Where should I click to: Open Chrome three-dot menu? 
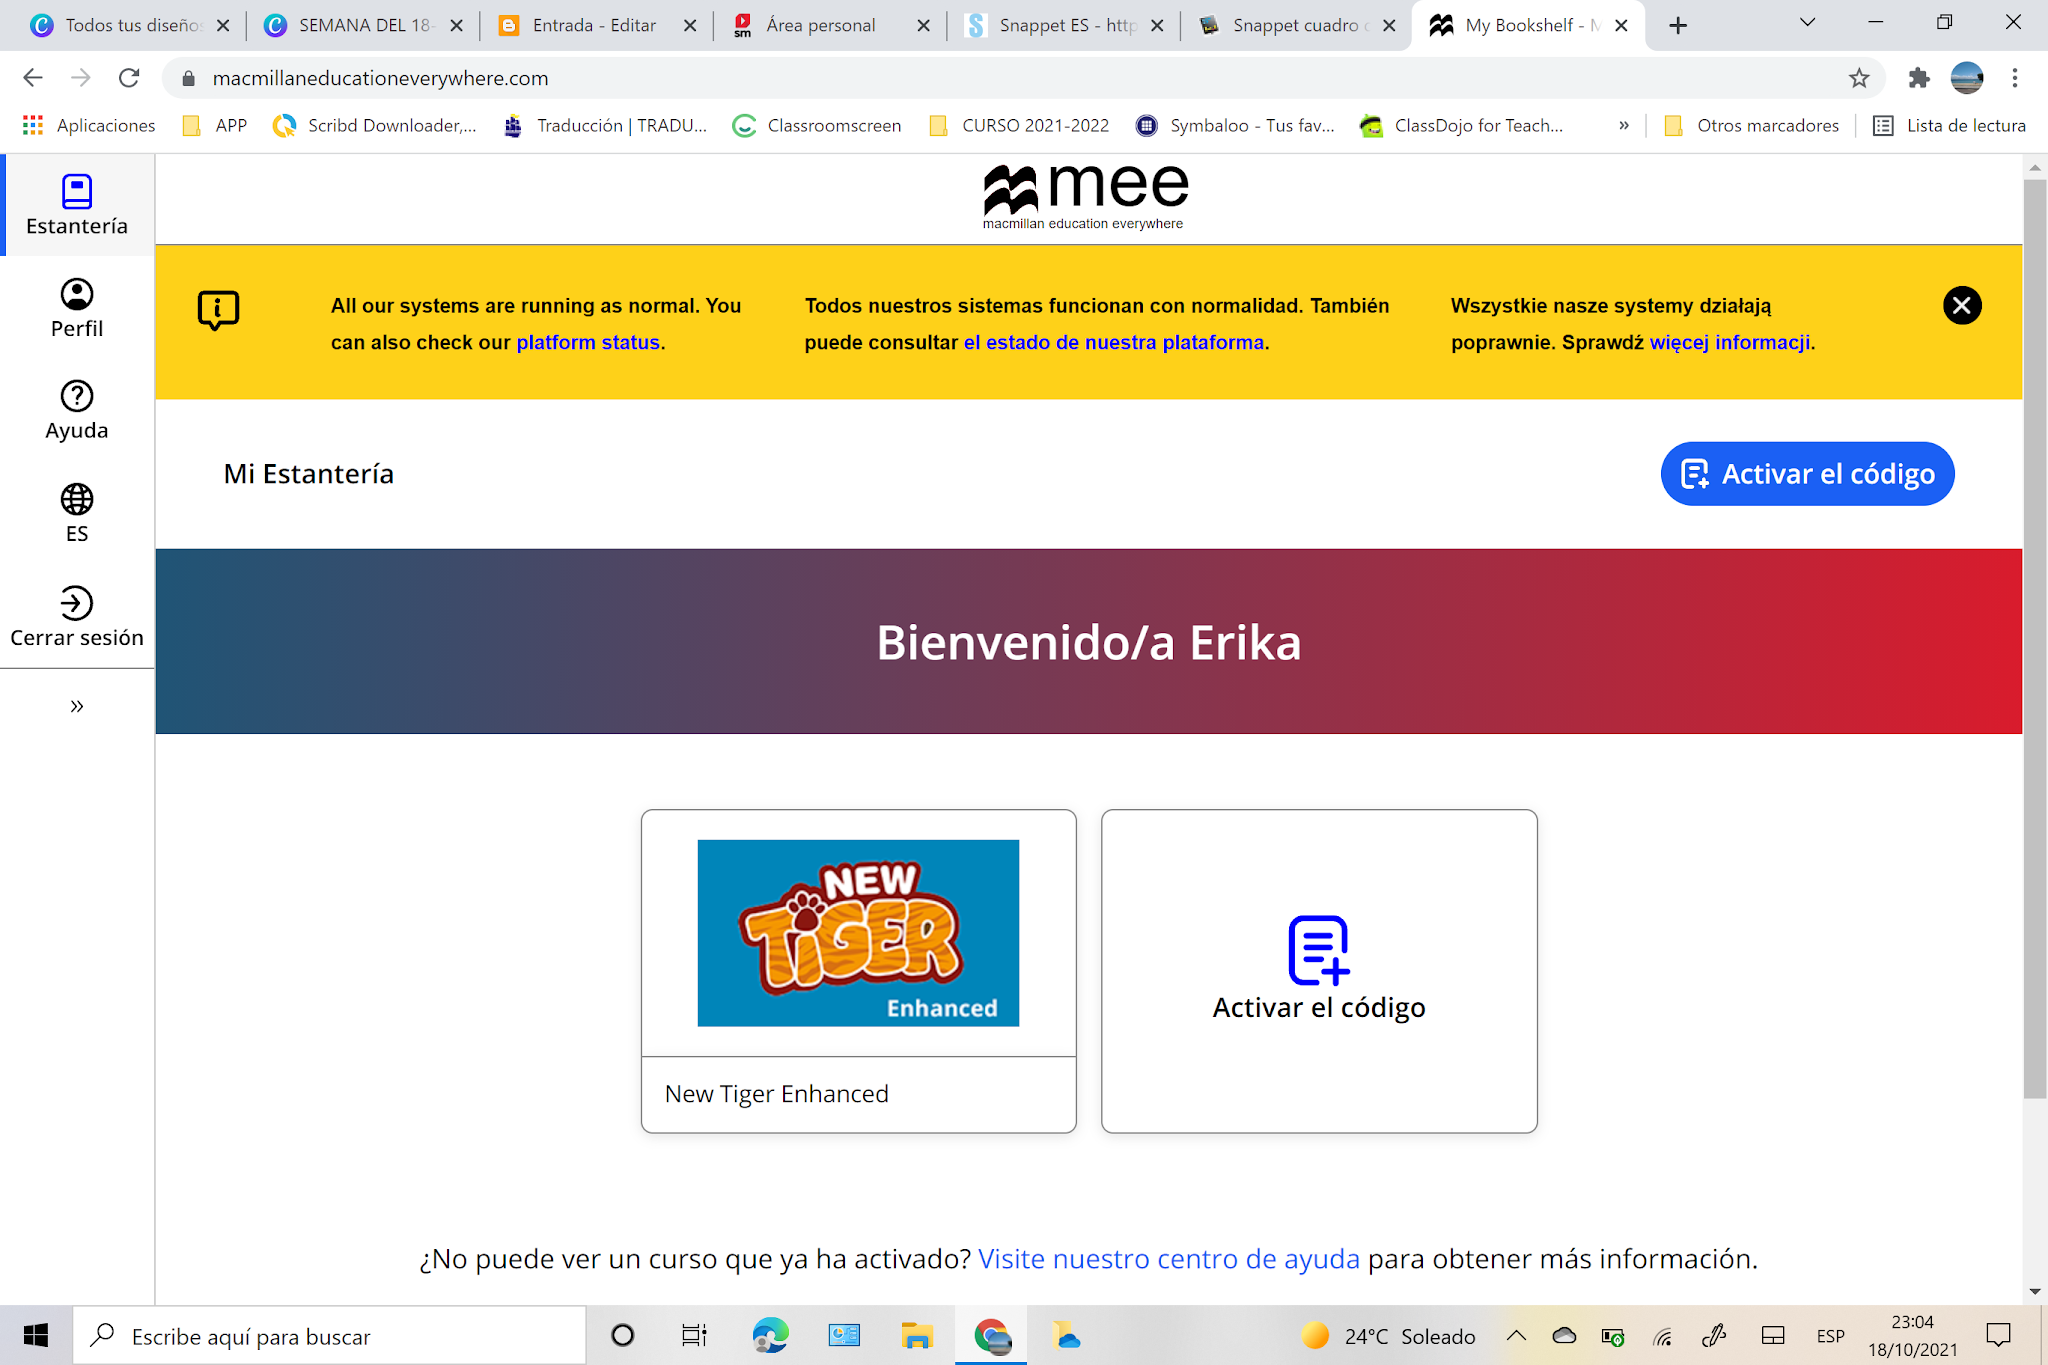2015,78
